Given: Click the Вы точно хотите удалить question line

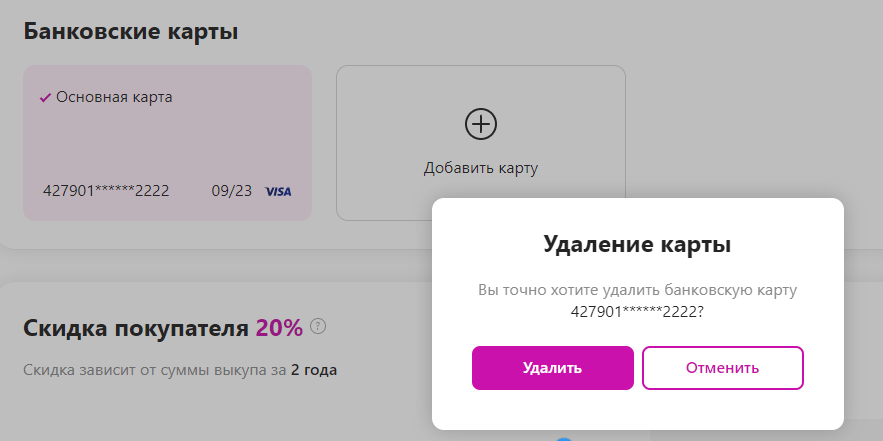Looking at the screenshot, I should click(x=637, y=290).
